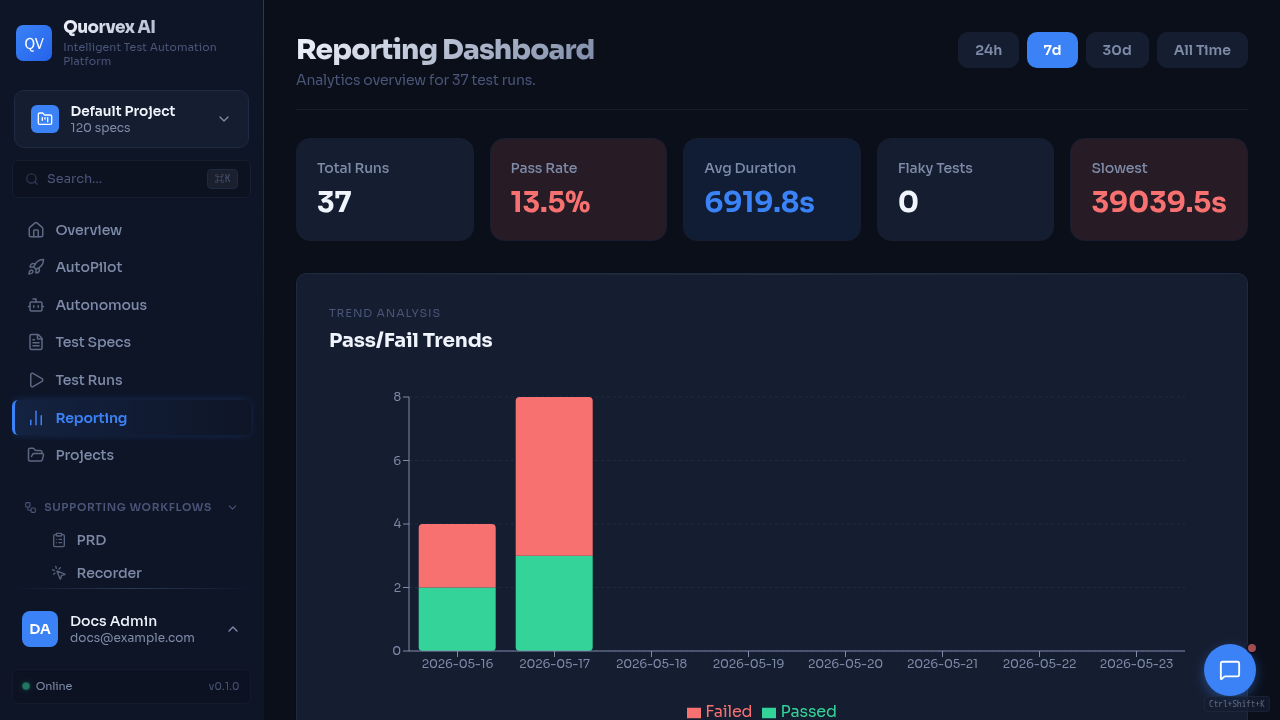Select the 30d time range
Viewport: 1280px width, 720px height.
click(1117, 50)
